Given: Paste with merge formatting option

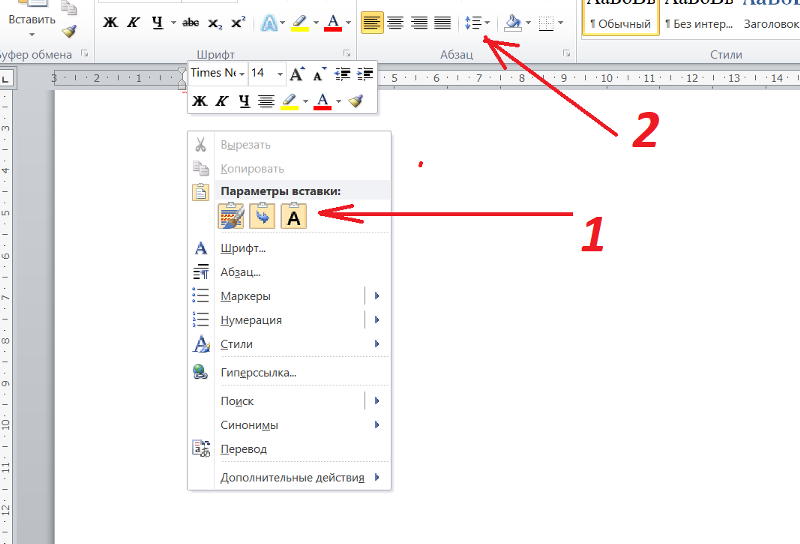Looking at the screenshot, I should tap(262, 215).
